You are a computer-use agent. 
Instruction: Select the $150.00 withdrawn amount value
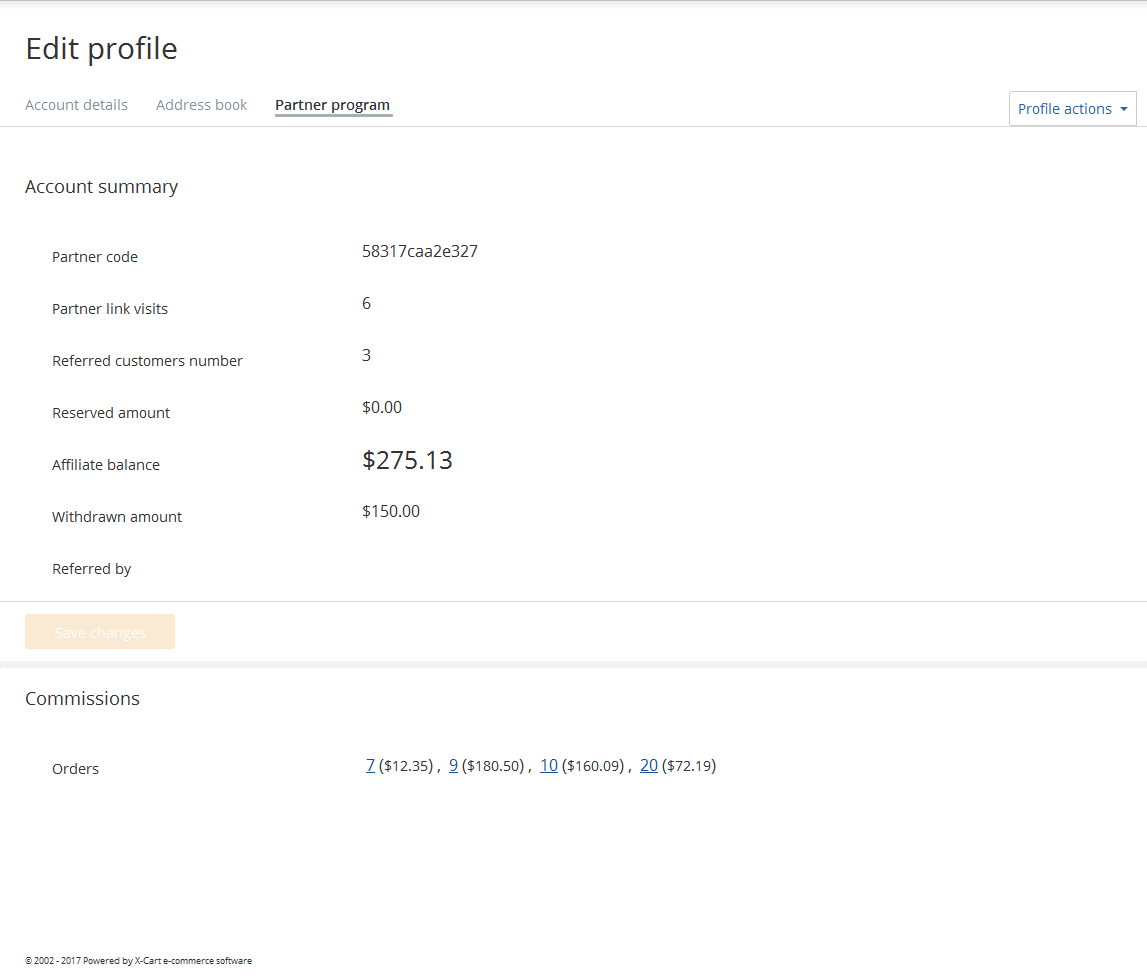click(391, 512)
